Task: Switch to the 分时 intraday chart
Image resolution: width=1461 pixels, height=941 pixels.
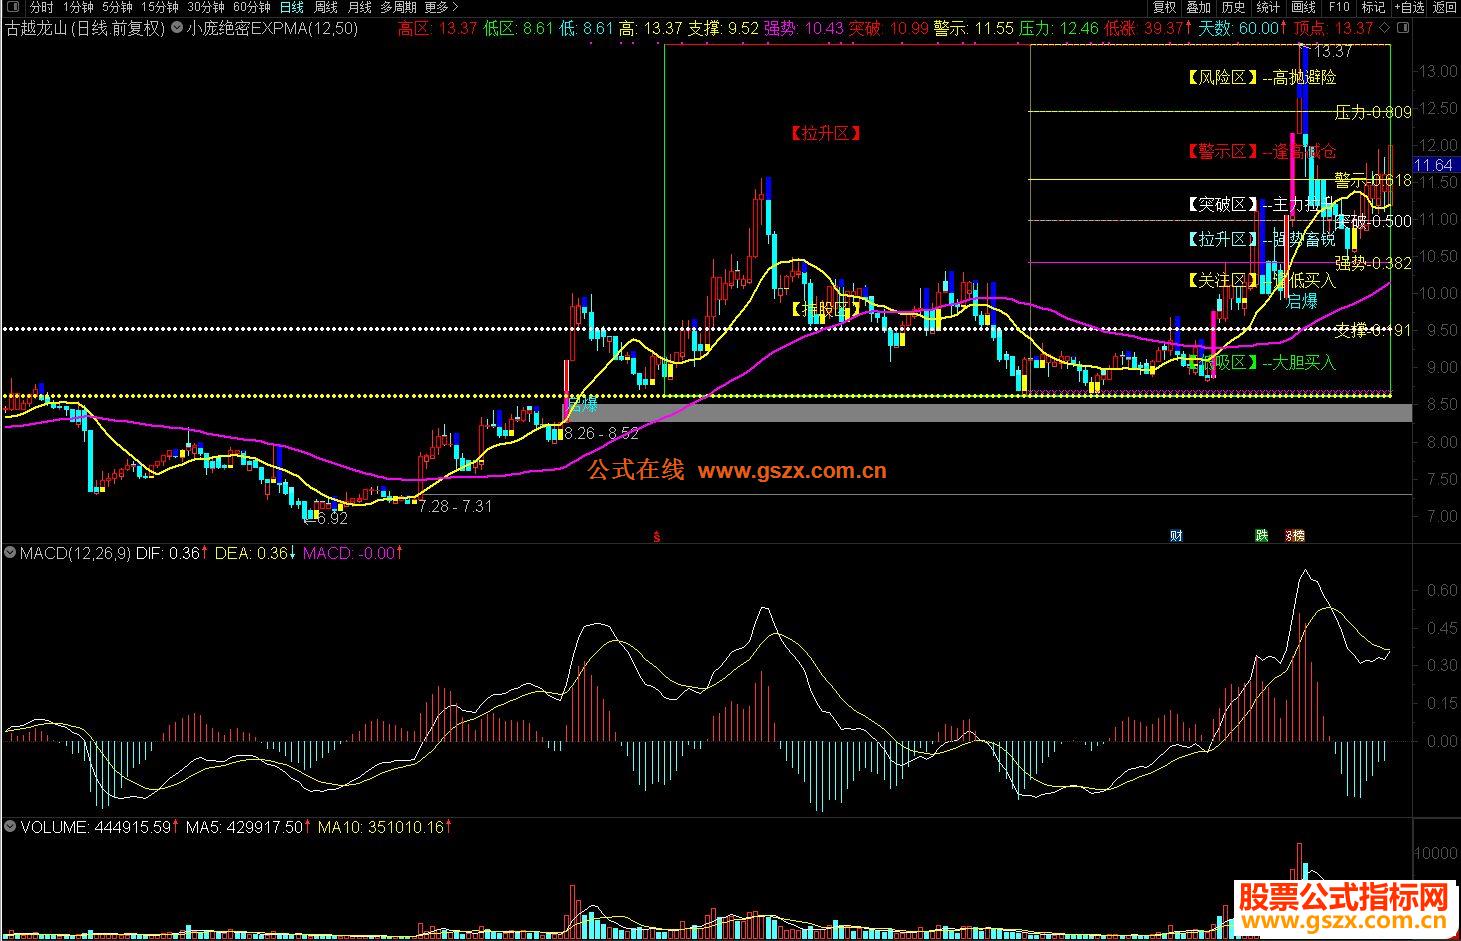Action: 41,7
